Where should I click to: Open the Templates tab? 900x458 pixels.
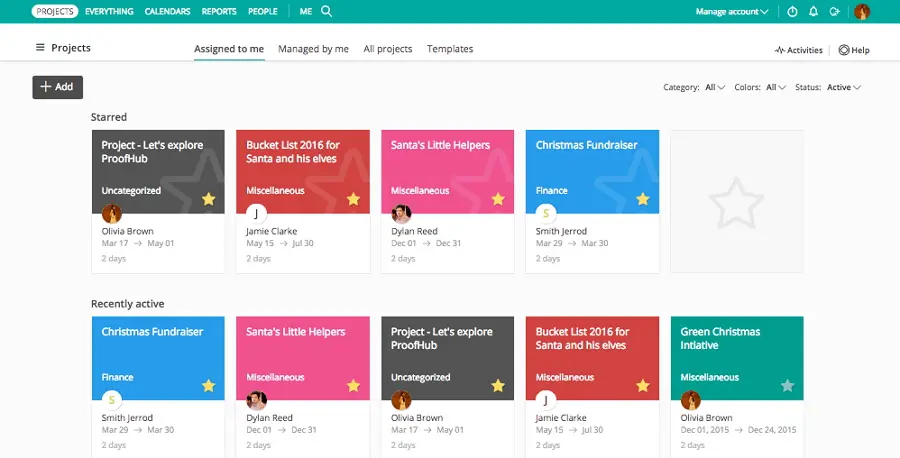coord(450,49)
